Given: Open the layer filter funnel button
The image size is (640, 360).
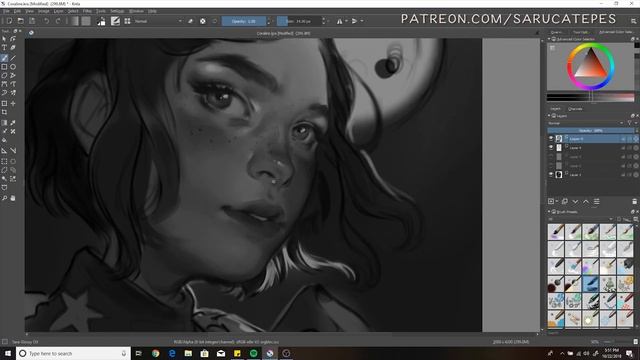Looking at the screenshot, I should click(x=629, y=123).
